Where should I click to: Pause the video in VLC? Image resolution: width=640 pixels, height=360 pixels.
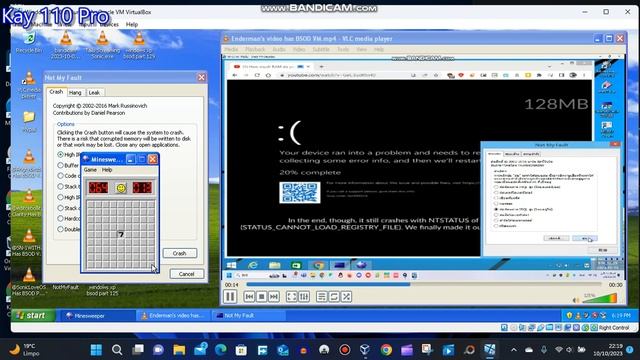230,297
